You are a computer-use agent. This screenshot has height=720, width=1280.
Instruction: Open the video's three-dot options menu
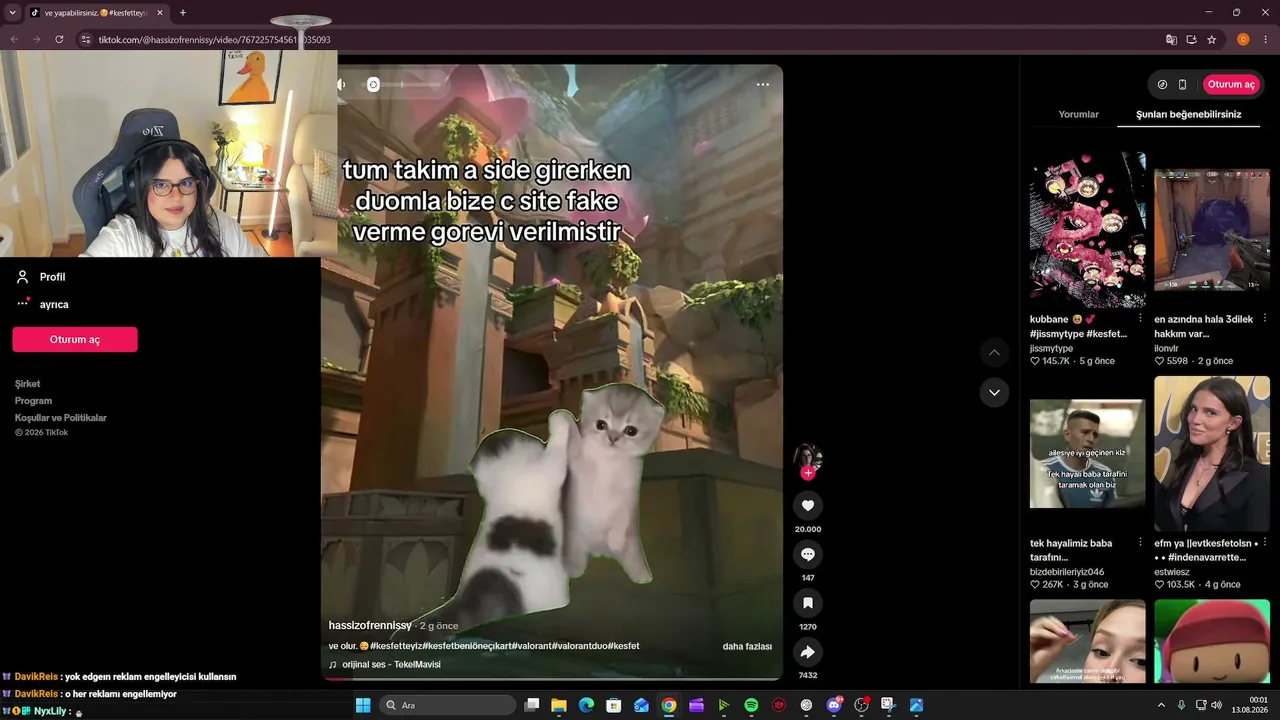click(763, 84)
